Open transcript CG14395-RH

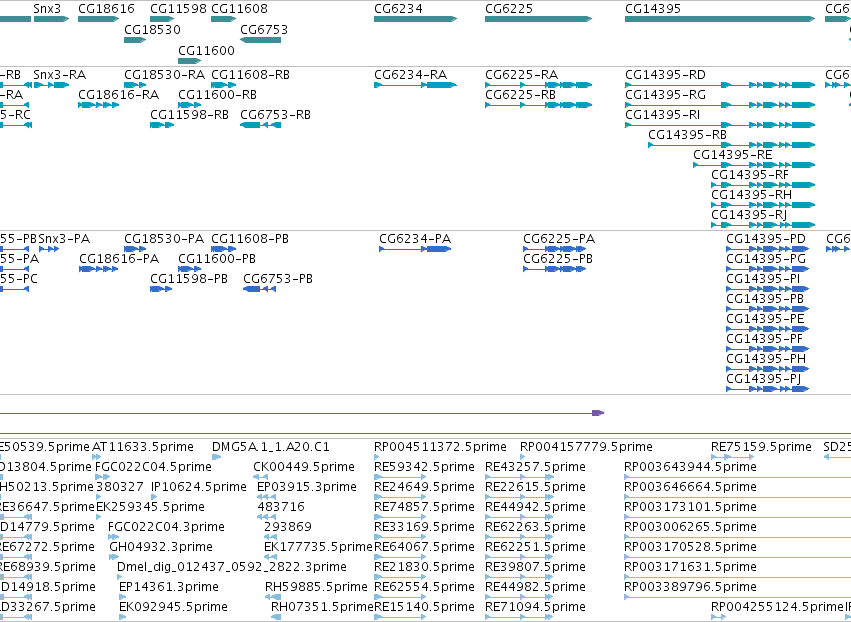(x=752, y=195)
